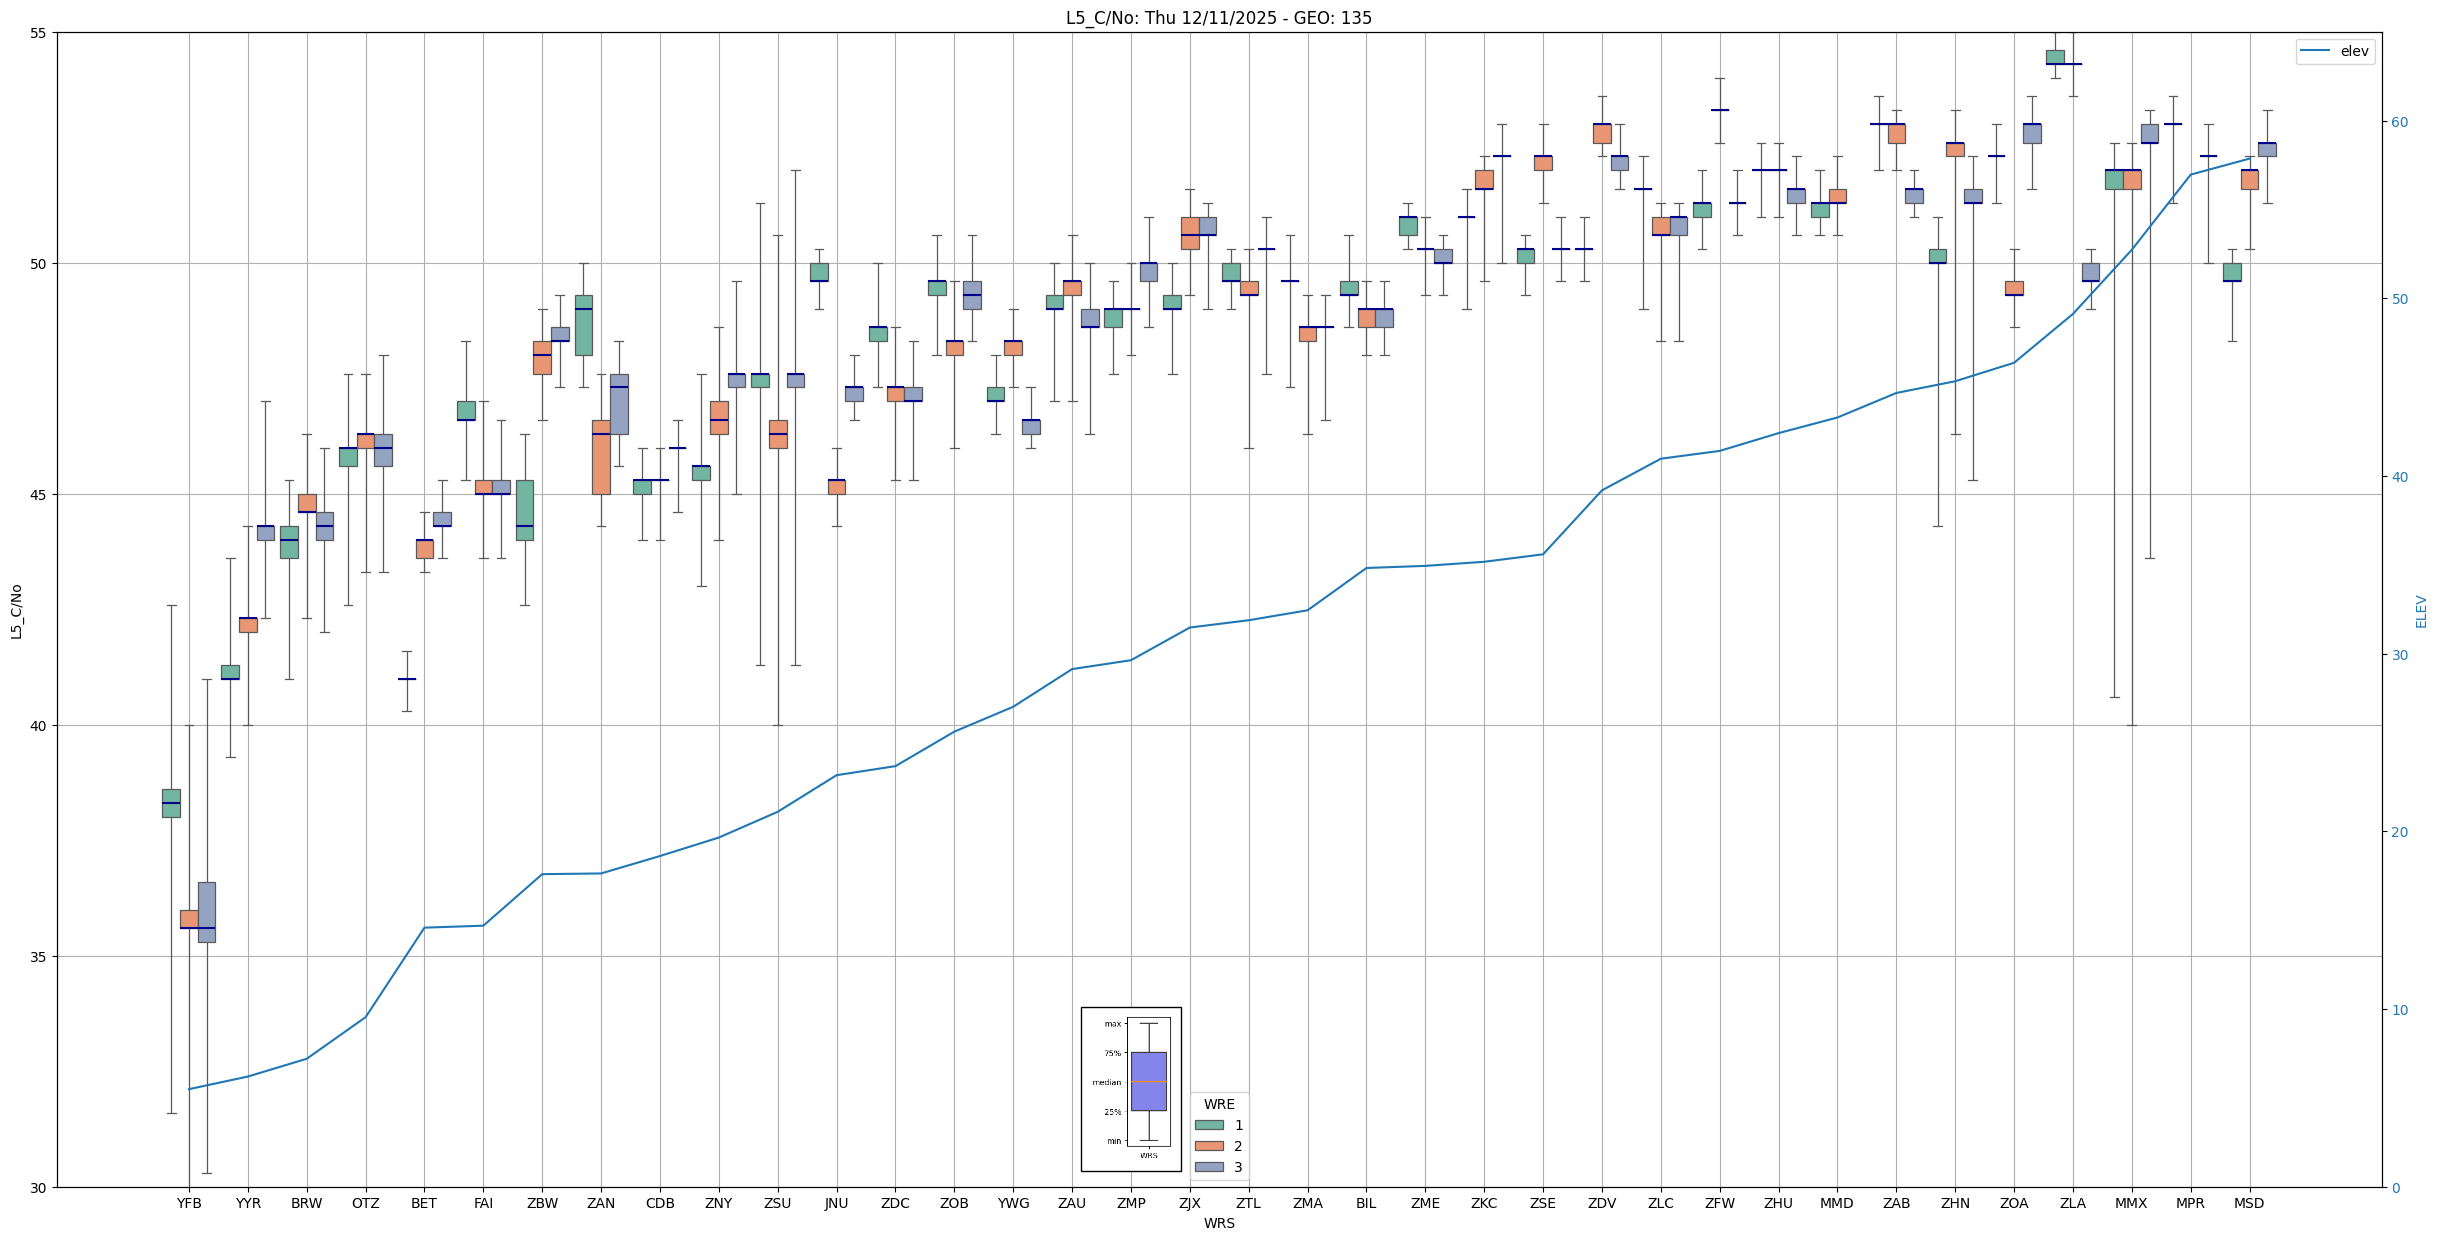
Task: Click the JNU x-axis station label
Action: pyautogui.click(x=836, y=1203)
